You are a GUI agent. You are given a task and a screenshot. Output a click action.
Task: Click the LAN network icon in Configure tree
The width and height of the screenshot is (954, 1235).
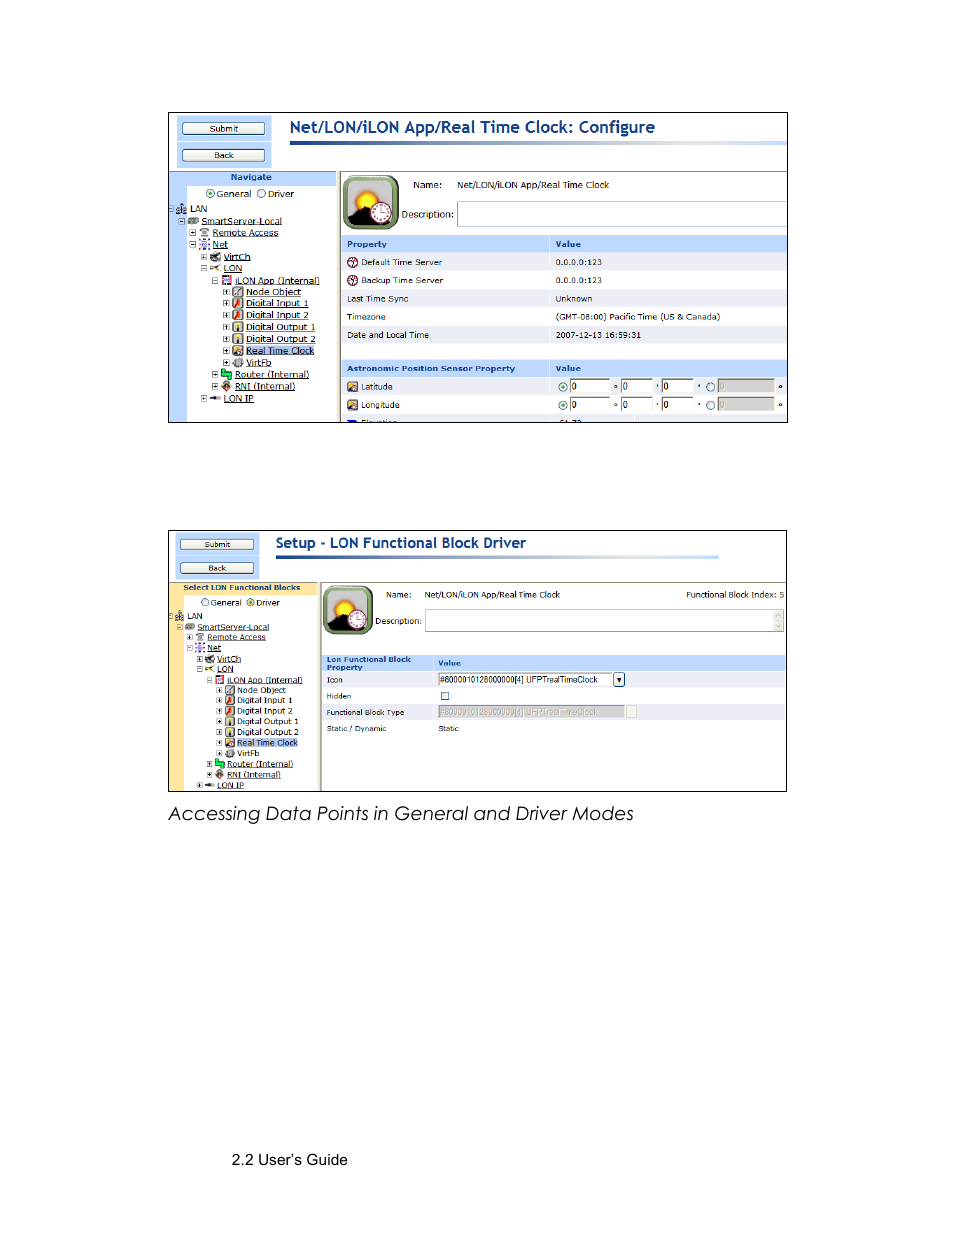(181, 209)
